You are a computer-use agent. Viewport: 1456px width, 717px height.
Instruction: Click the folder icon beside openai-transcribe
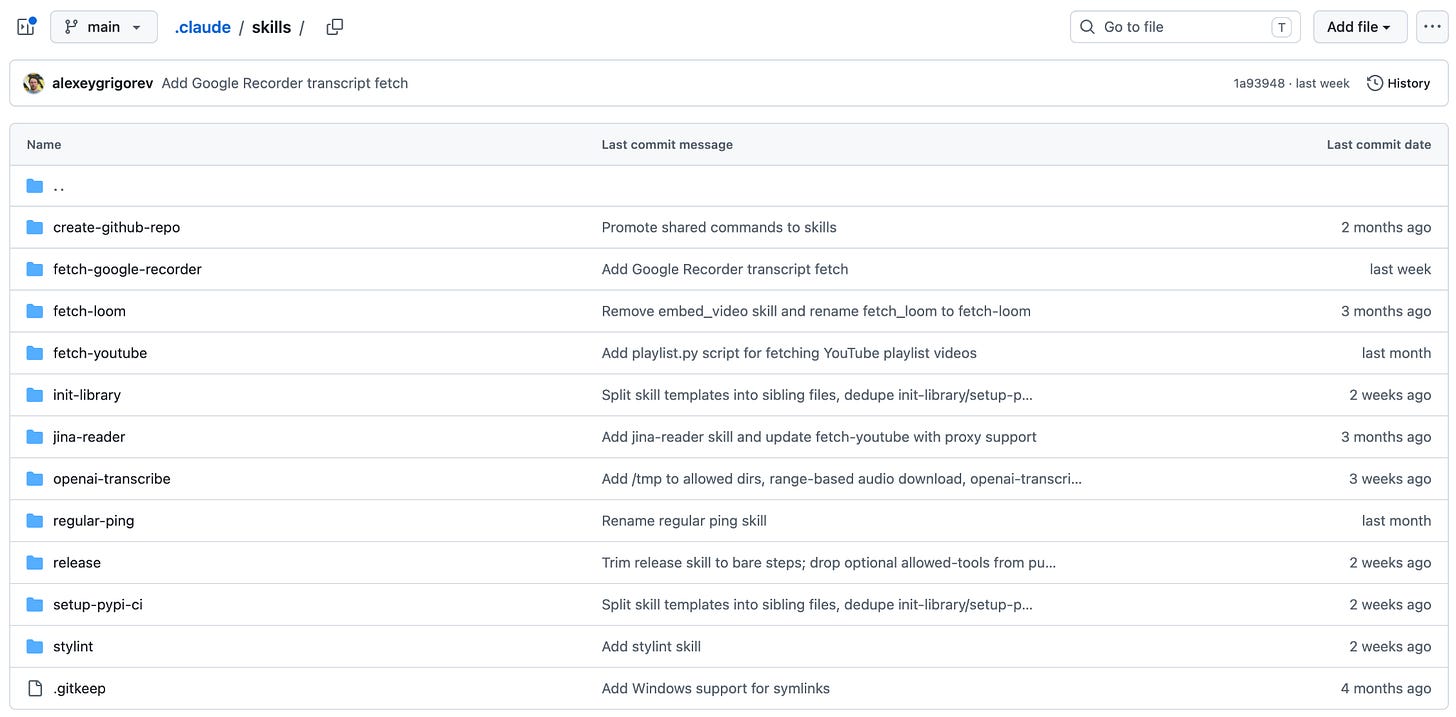35,479
